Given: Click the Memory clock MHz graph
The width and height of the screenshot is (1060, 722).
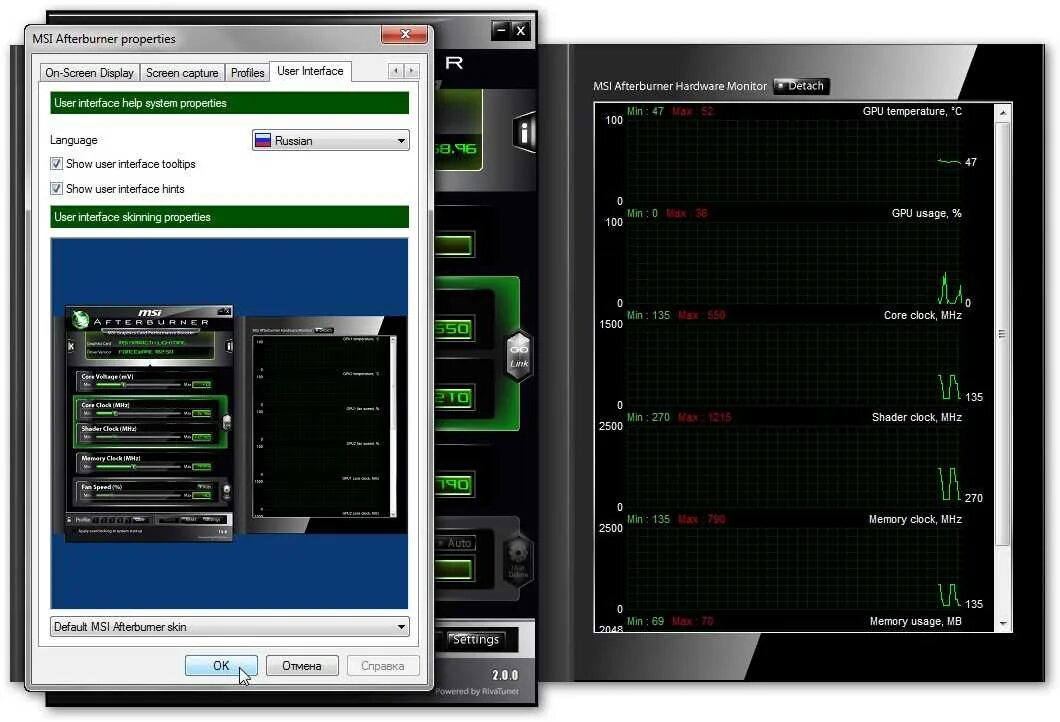Looking at the screenshot, I should click(794, 569).
